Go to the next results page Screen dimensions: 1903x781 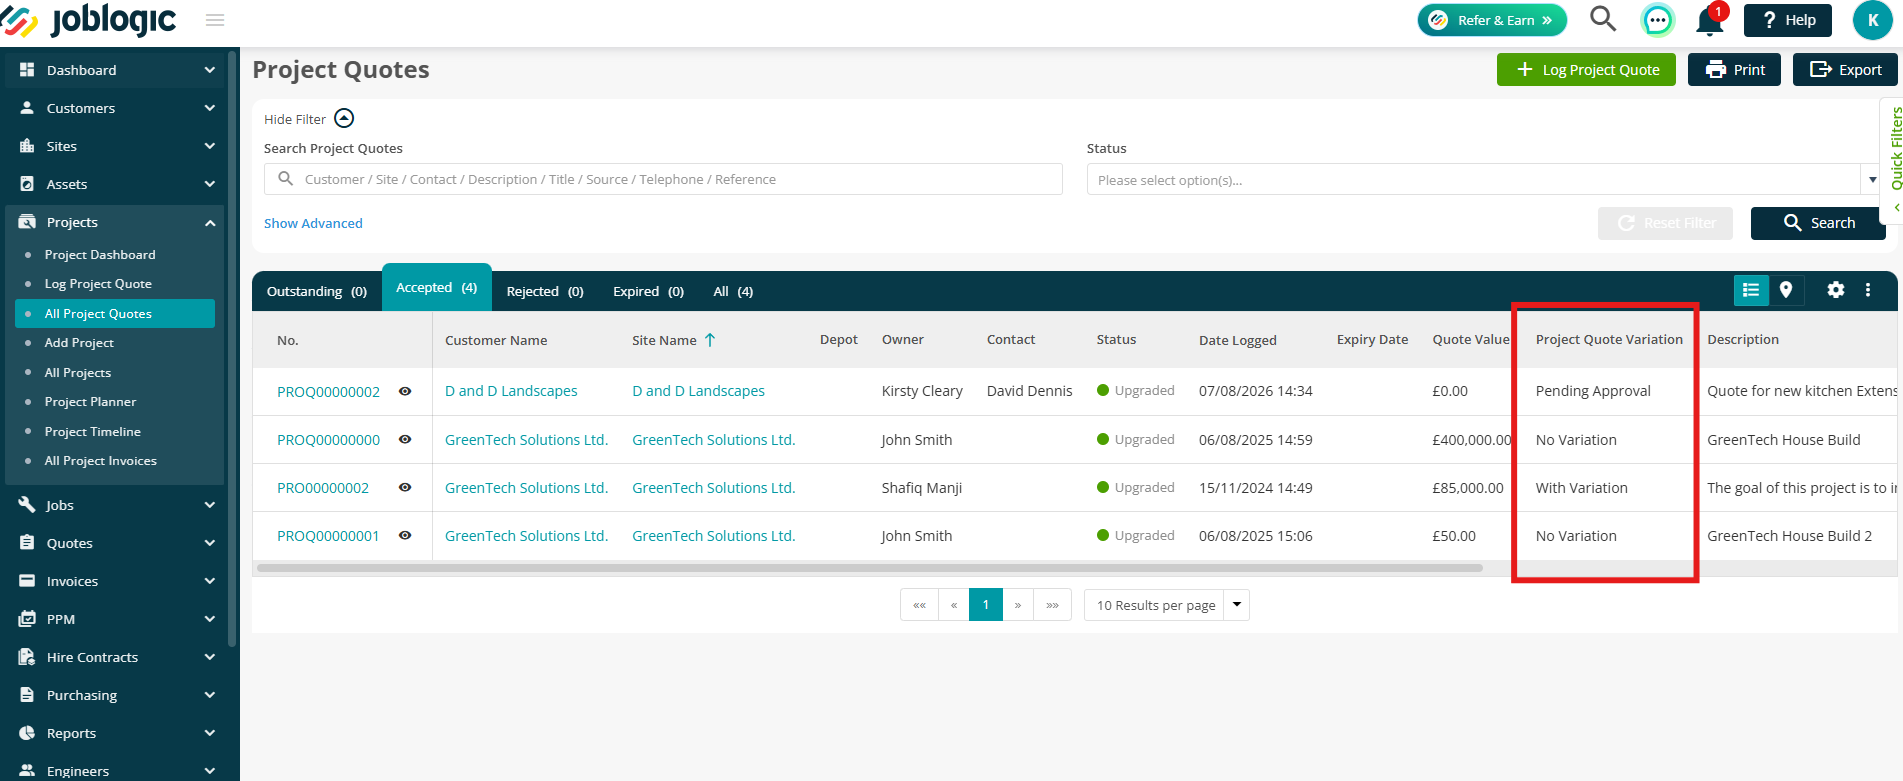1018,605
